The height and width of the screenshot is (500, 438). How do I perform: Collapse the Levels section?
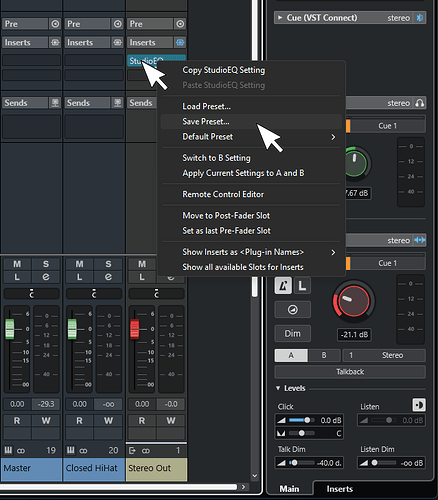pyautogui.click(x=278, y=388)
